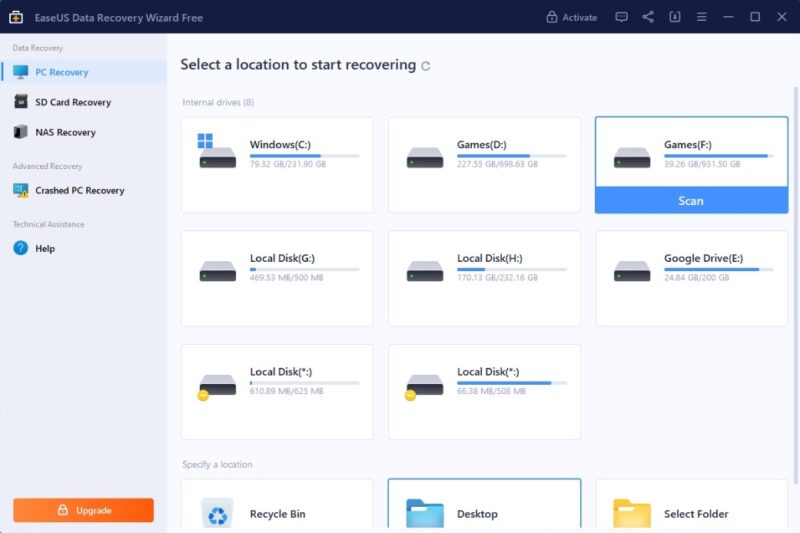800x533 pixels.
Task: Click the import/download icon in title bar
Action: [675, 17]
